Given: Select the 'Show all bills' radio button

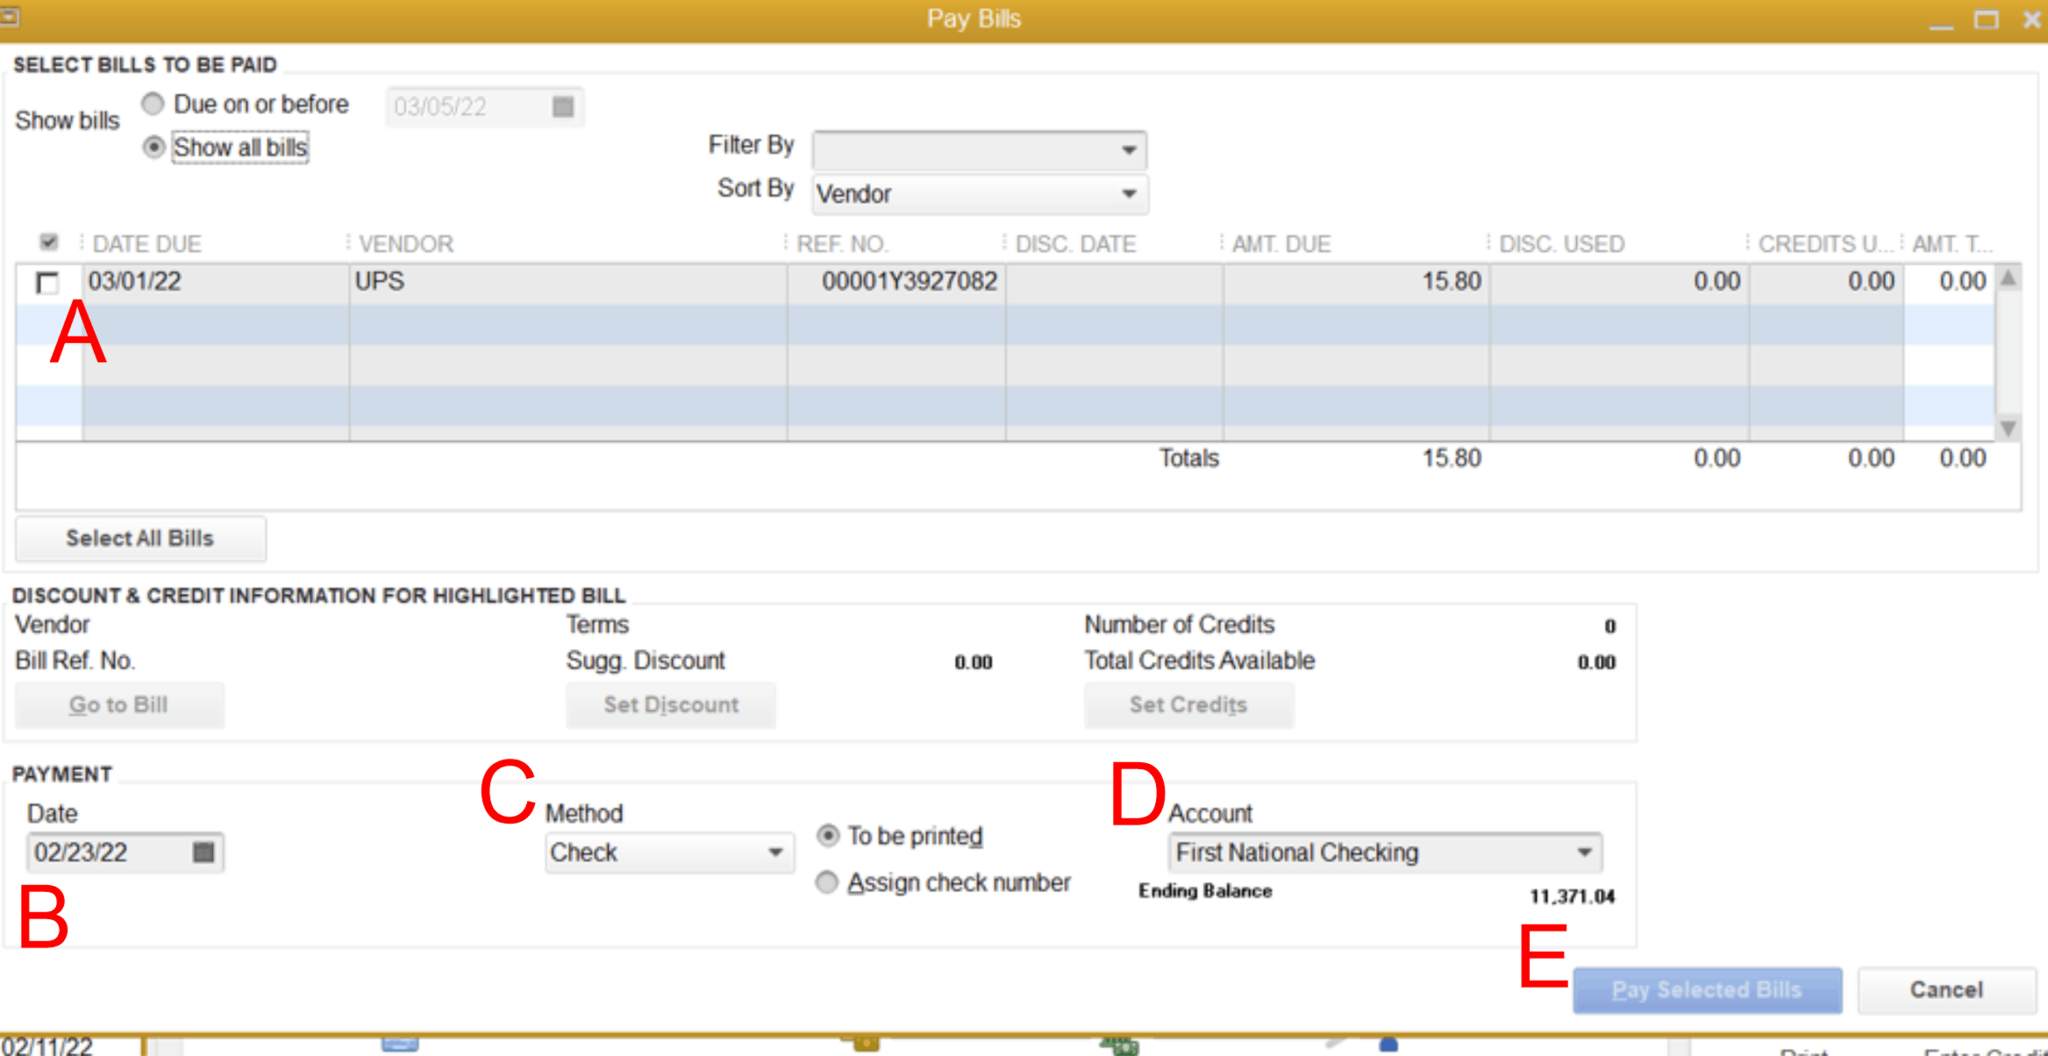Looking at the screenshot, I should click(153, 147).
